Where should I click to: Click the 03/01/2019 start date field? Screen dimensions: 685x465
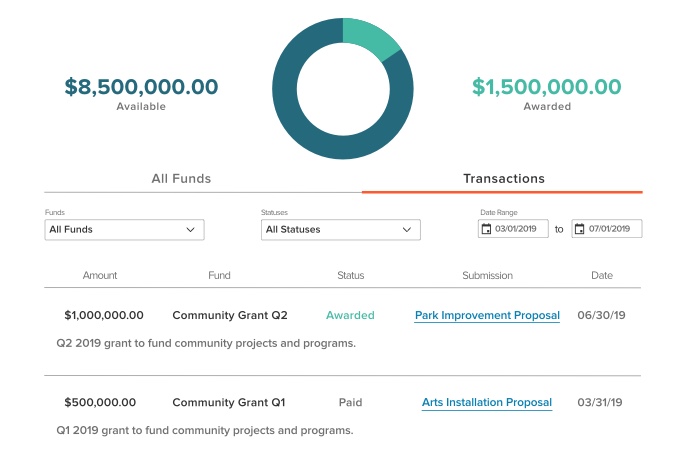click(522, 229)
